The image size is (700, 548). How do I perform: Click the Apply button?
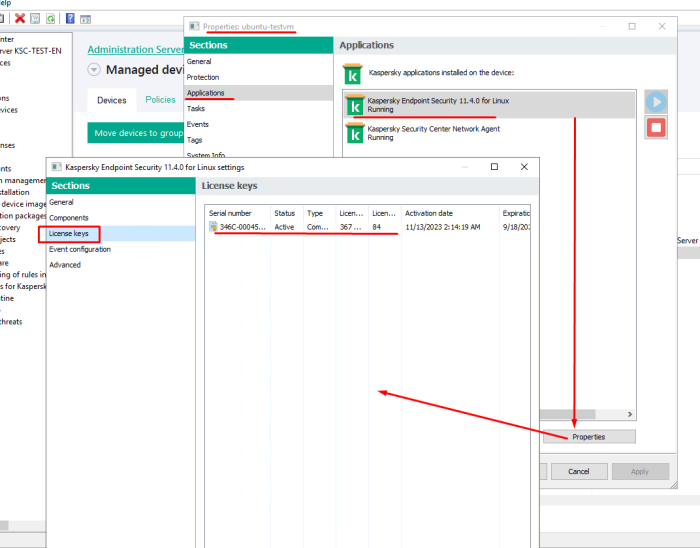point(640,471)
